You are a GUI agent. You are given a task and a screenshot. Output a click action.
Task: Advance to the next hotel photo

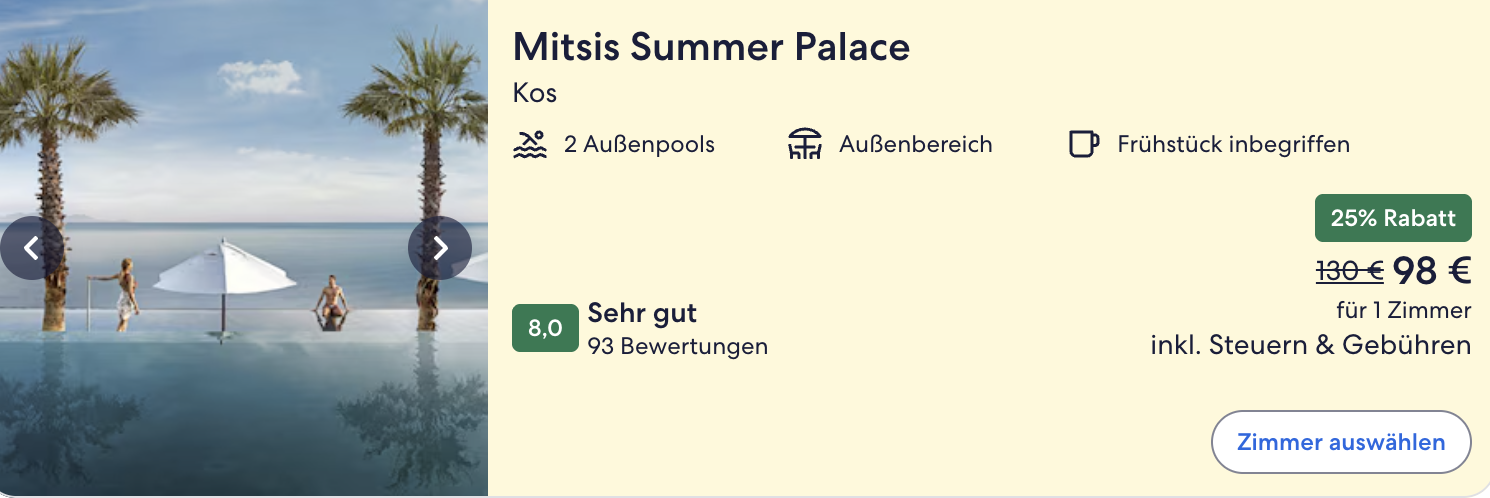coord(440,248)
